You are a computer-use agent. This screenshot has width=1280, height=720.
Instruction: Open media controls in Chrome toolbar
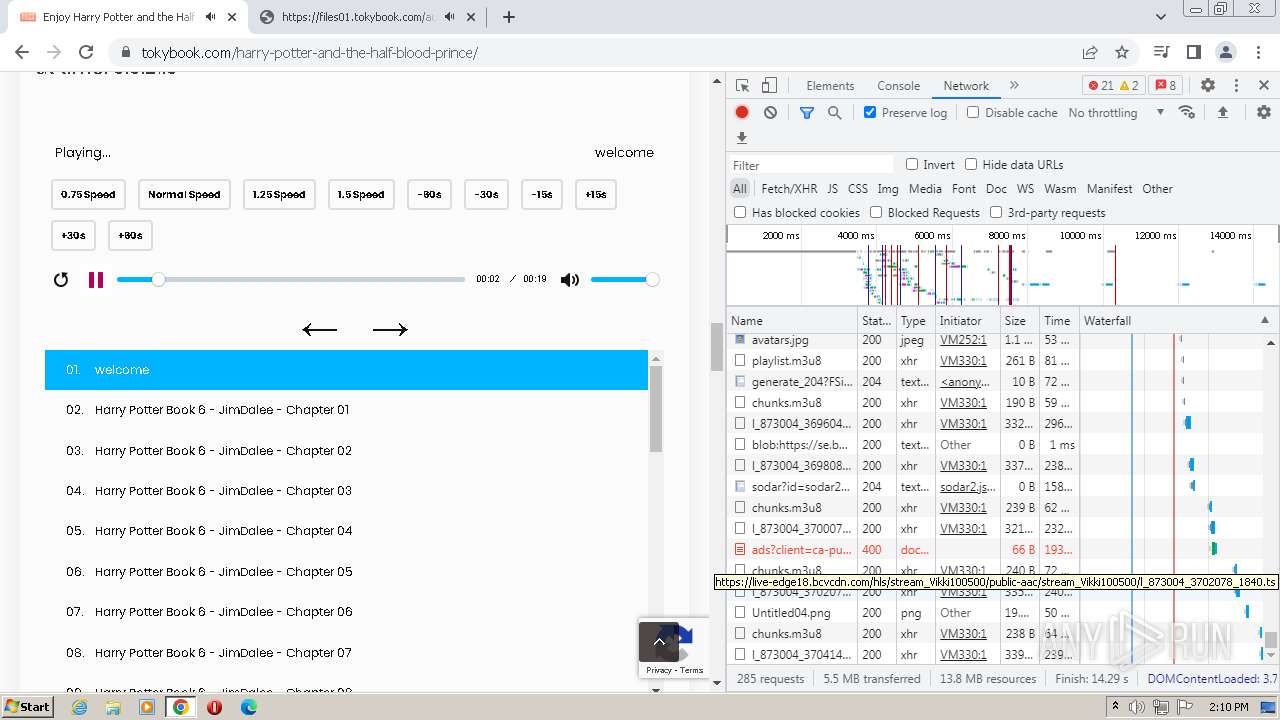click(1161, 52)
